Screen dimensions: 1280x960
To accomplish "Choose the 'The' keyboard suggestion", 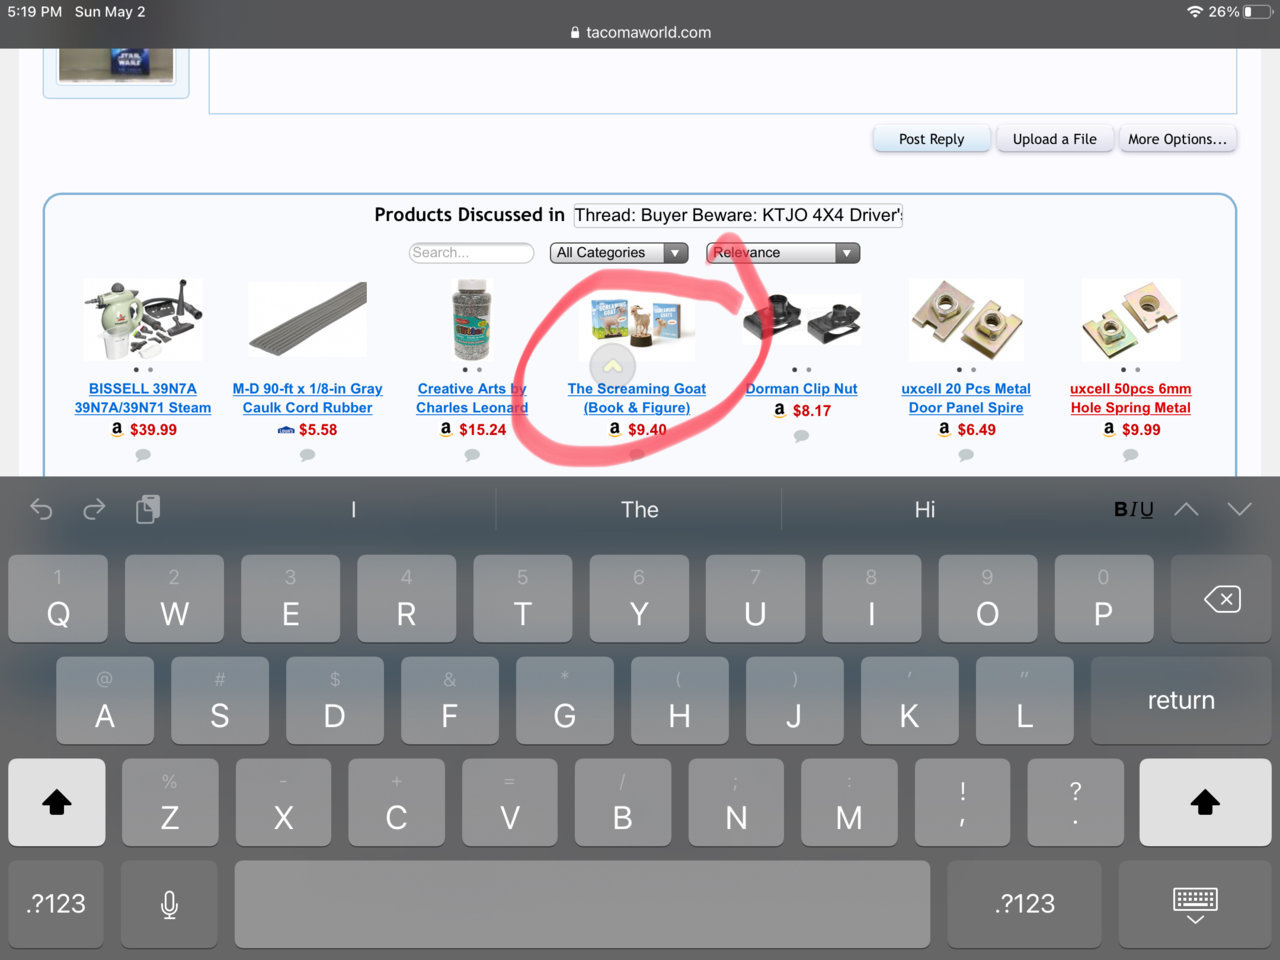I will tap(639, 510).
